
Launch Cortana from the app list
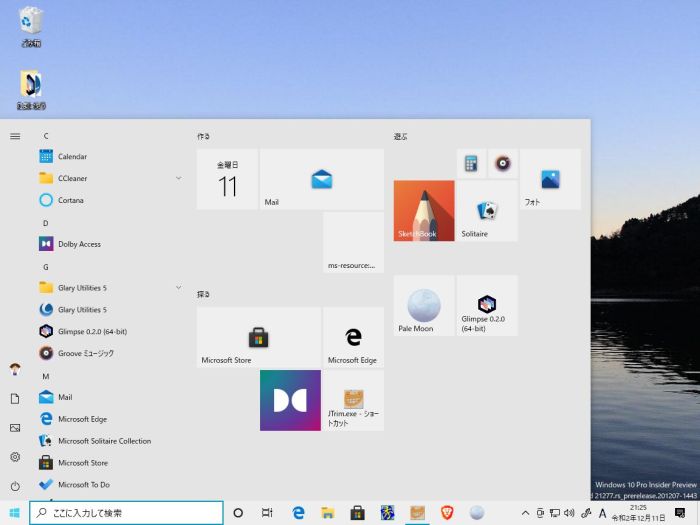point(71,200)
